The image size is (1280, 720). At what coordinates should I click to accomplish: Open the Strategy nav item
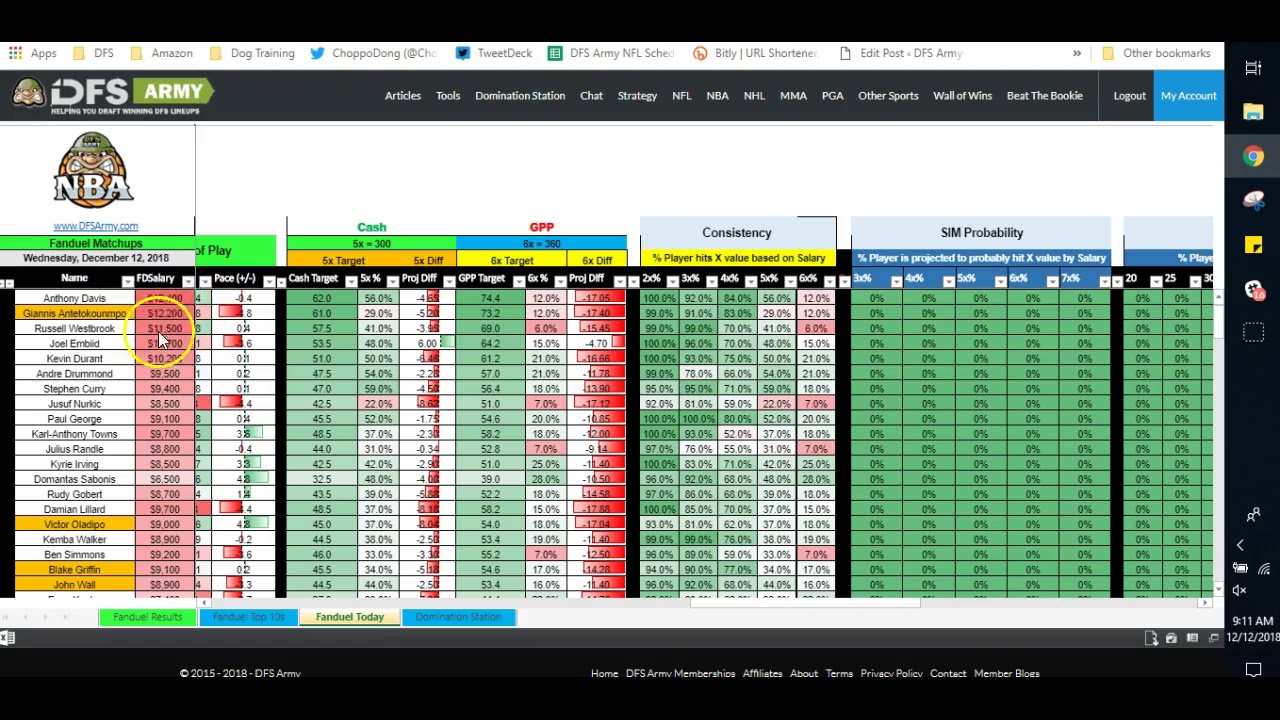pyautogui.click(x=637, y=95)
